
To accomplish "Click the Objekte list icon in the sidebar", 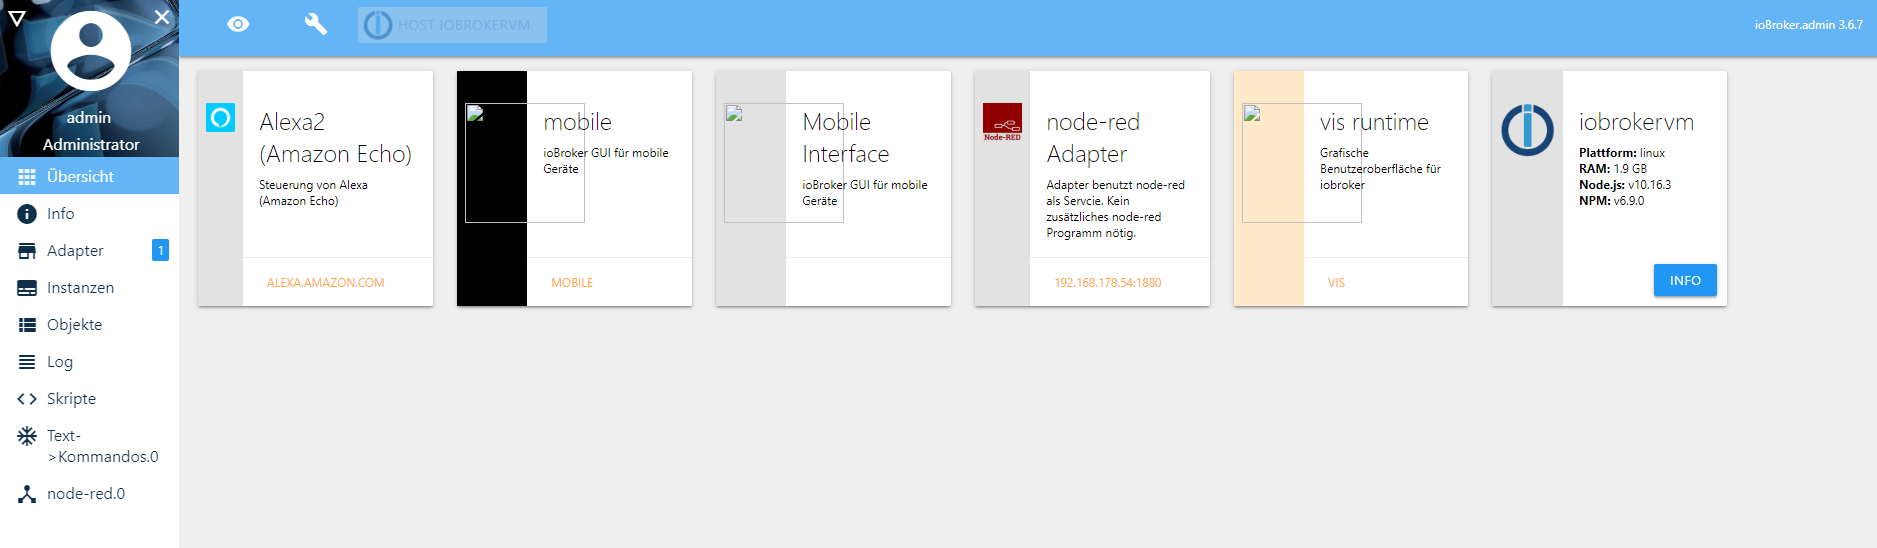I will (x=27, y=325).
